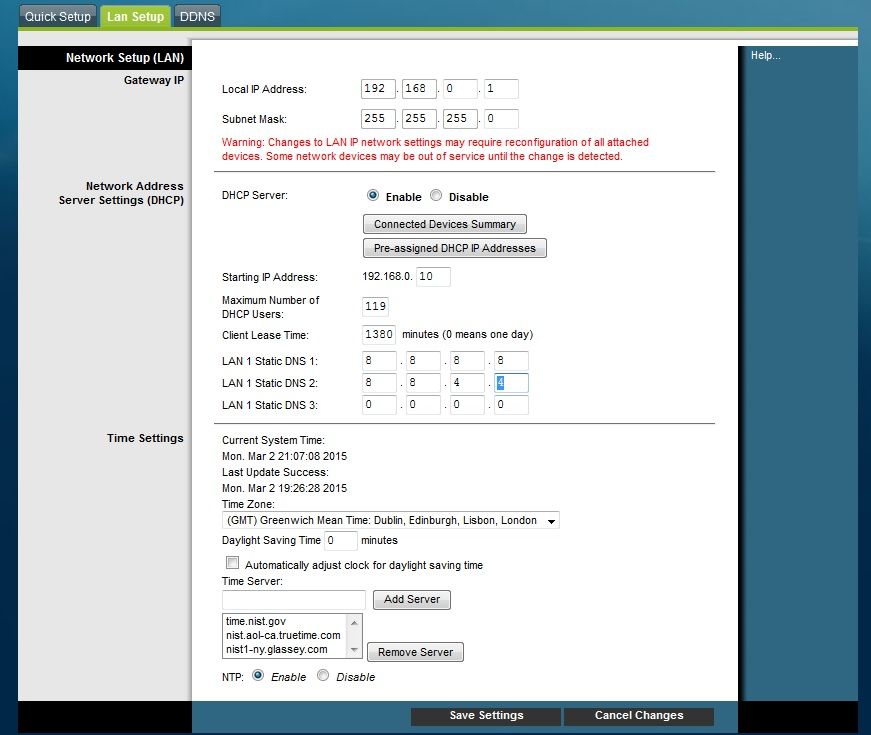Click the Daylight Saving Time minutes field
This screenshot has height=735, width=871.
pos(341,541)
